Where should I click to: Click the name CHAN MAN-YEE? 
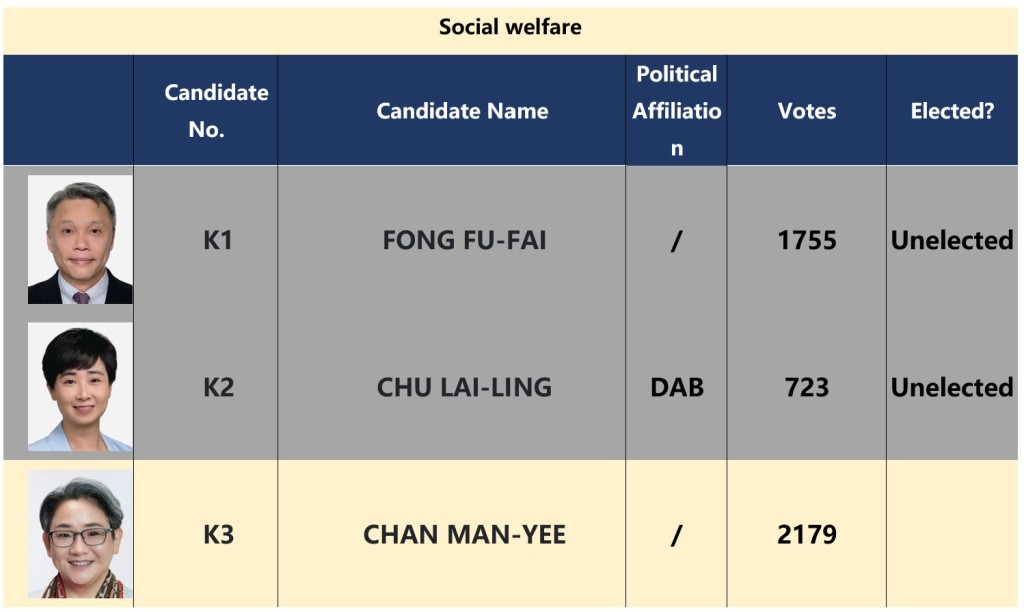[x=464, y=534]
